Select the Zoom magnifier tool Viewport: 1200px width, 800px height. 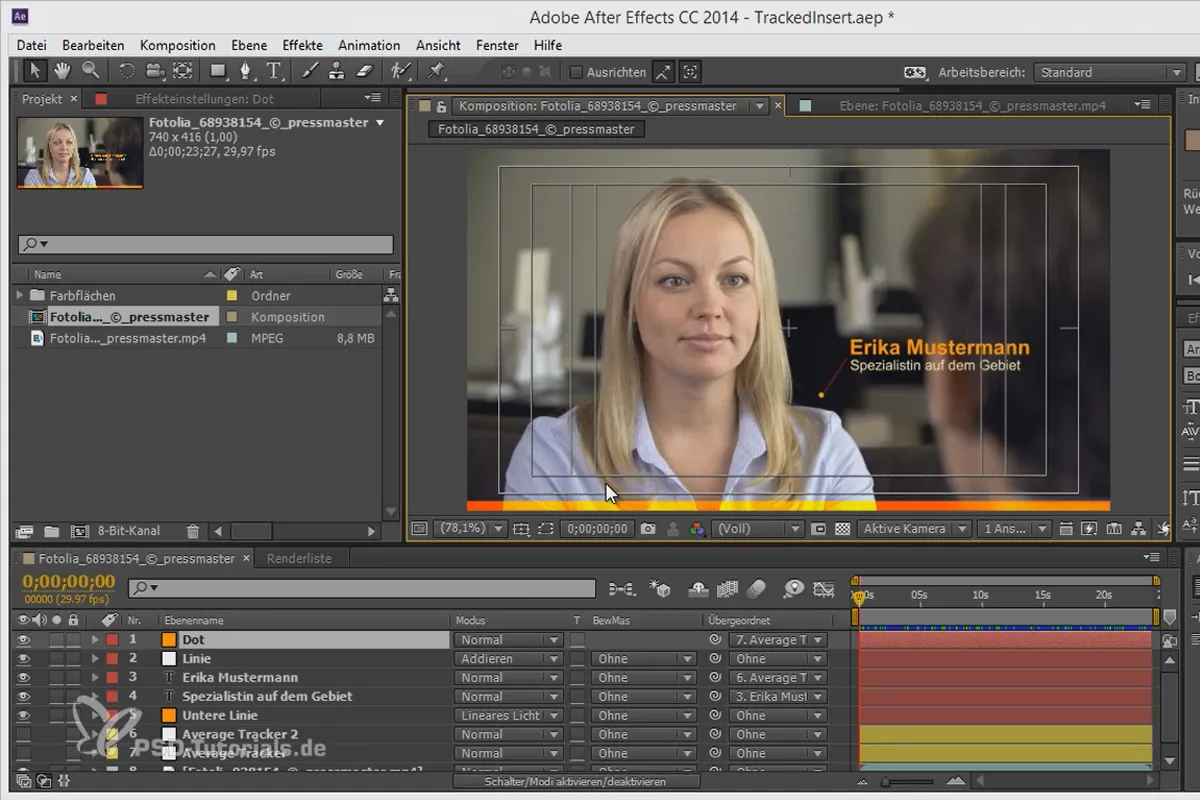90,71
